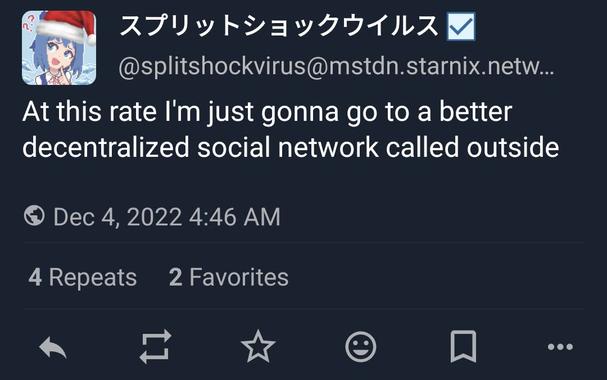The height and width of the screenshot is (380, 607).
Task: Click the checkmark badge beside the display name
Action: pyautogui.click(x=461, y=26)
